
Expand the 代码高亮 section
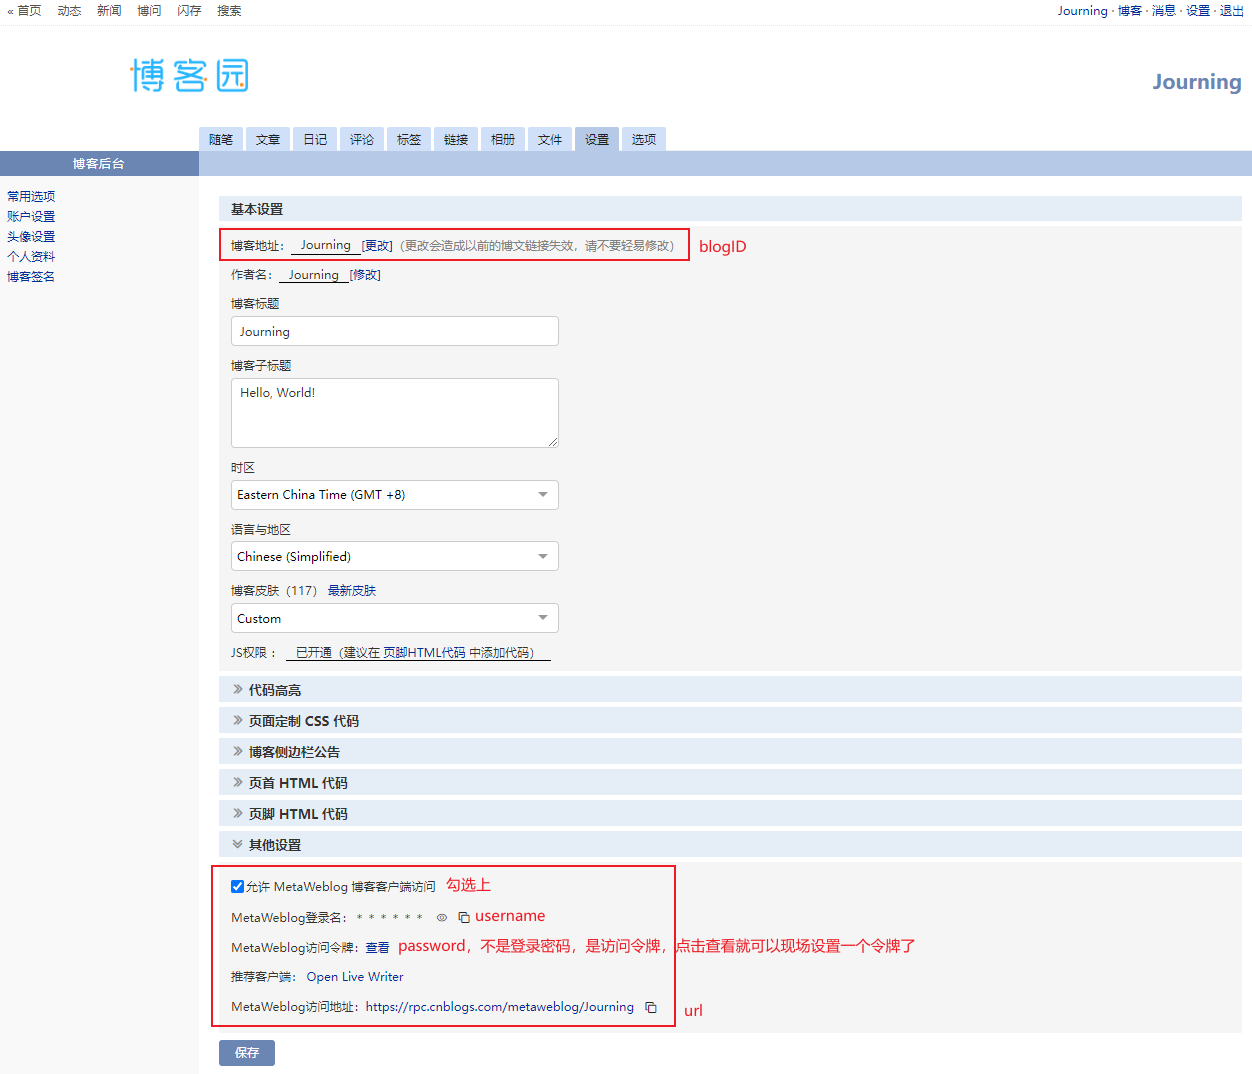coord(730,690)
